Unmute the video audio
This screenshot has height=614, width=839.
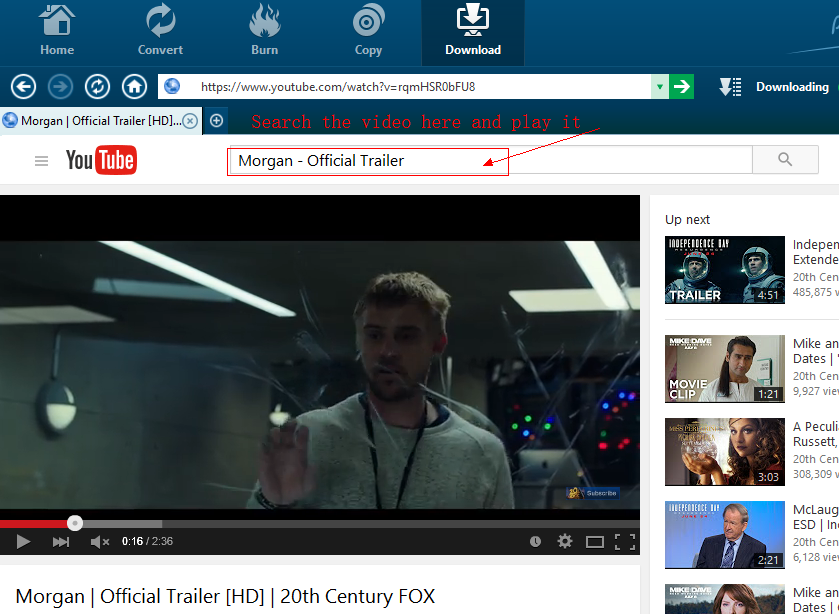(100, 542)
